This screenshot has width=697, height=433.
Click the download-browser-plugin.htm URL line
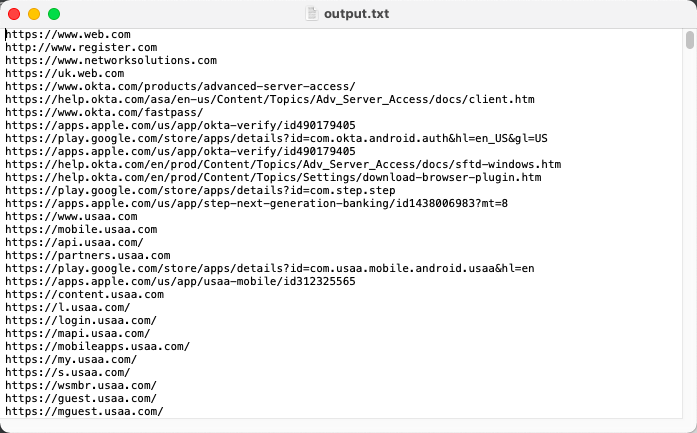pos(273,177)
